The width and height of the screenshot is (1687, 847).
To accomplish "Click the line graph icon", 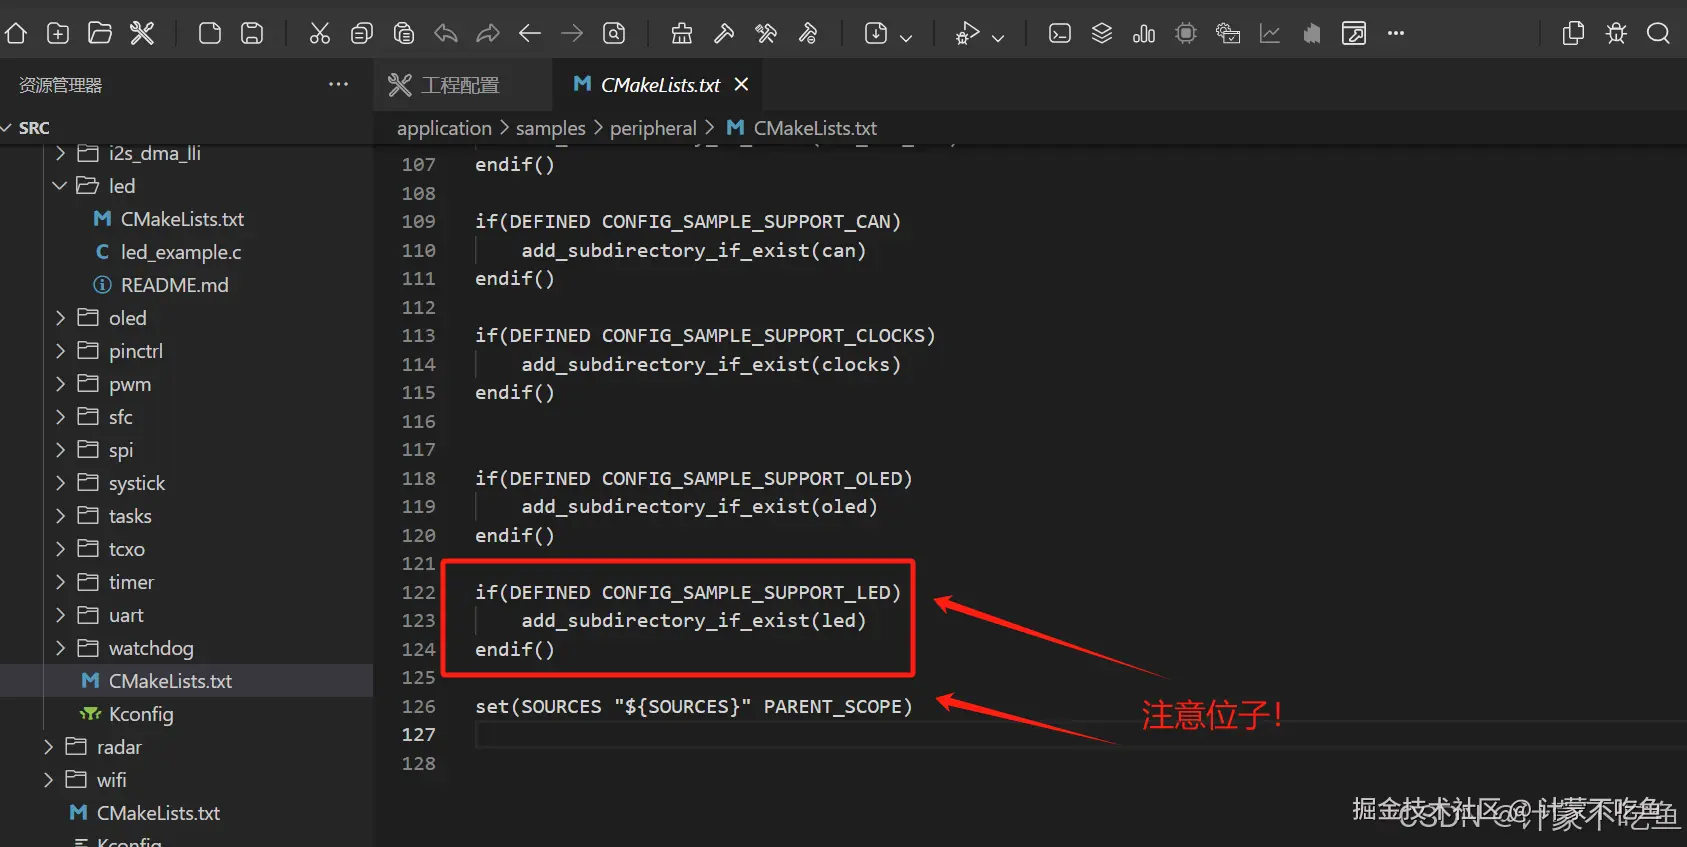I will pos(1270,33).
